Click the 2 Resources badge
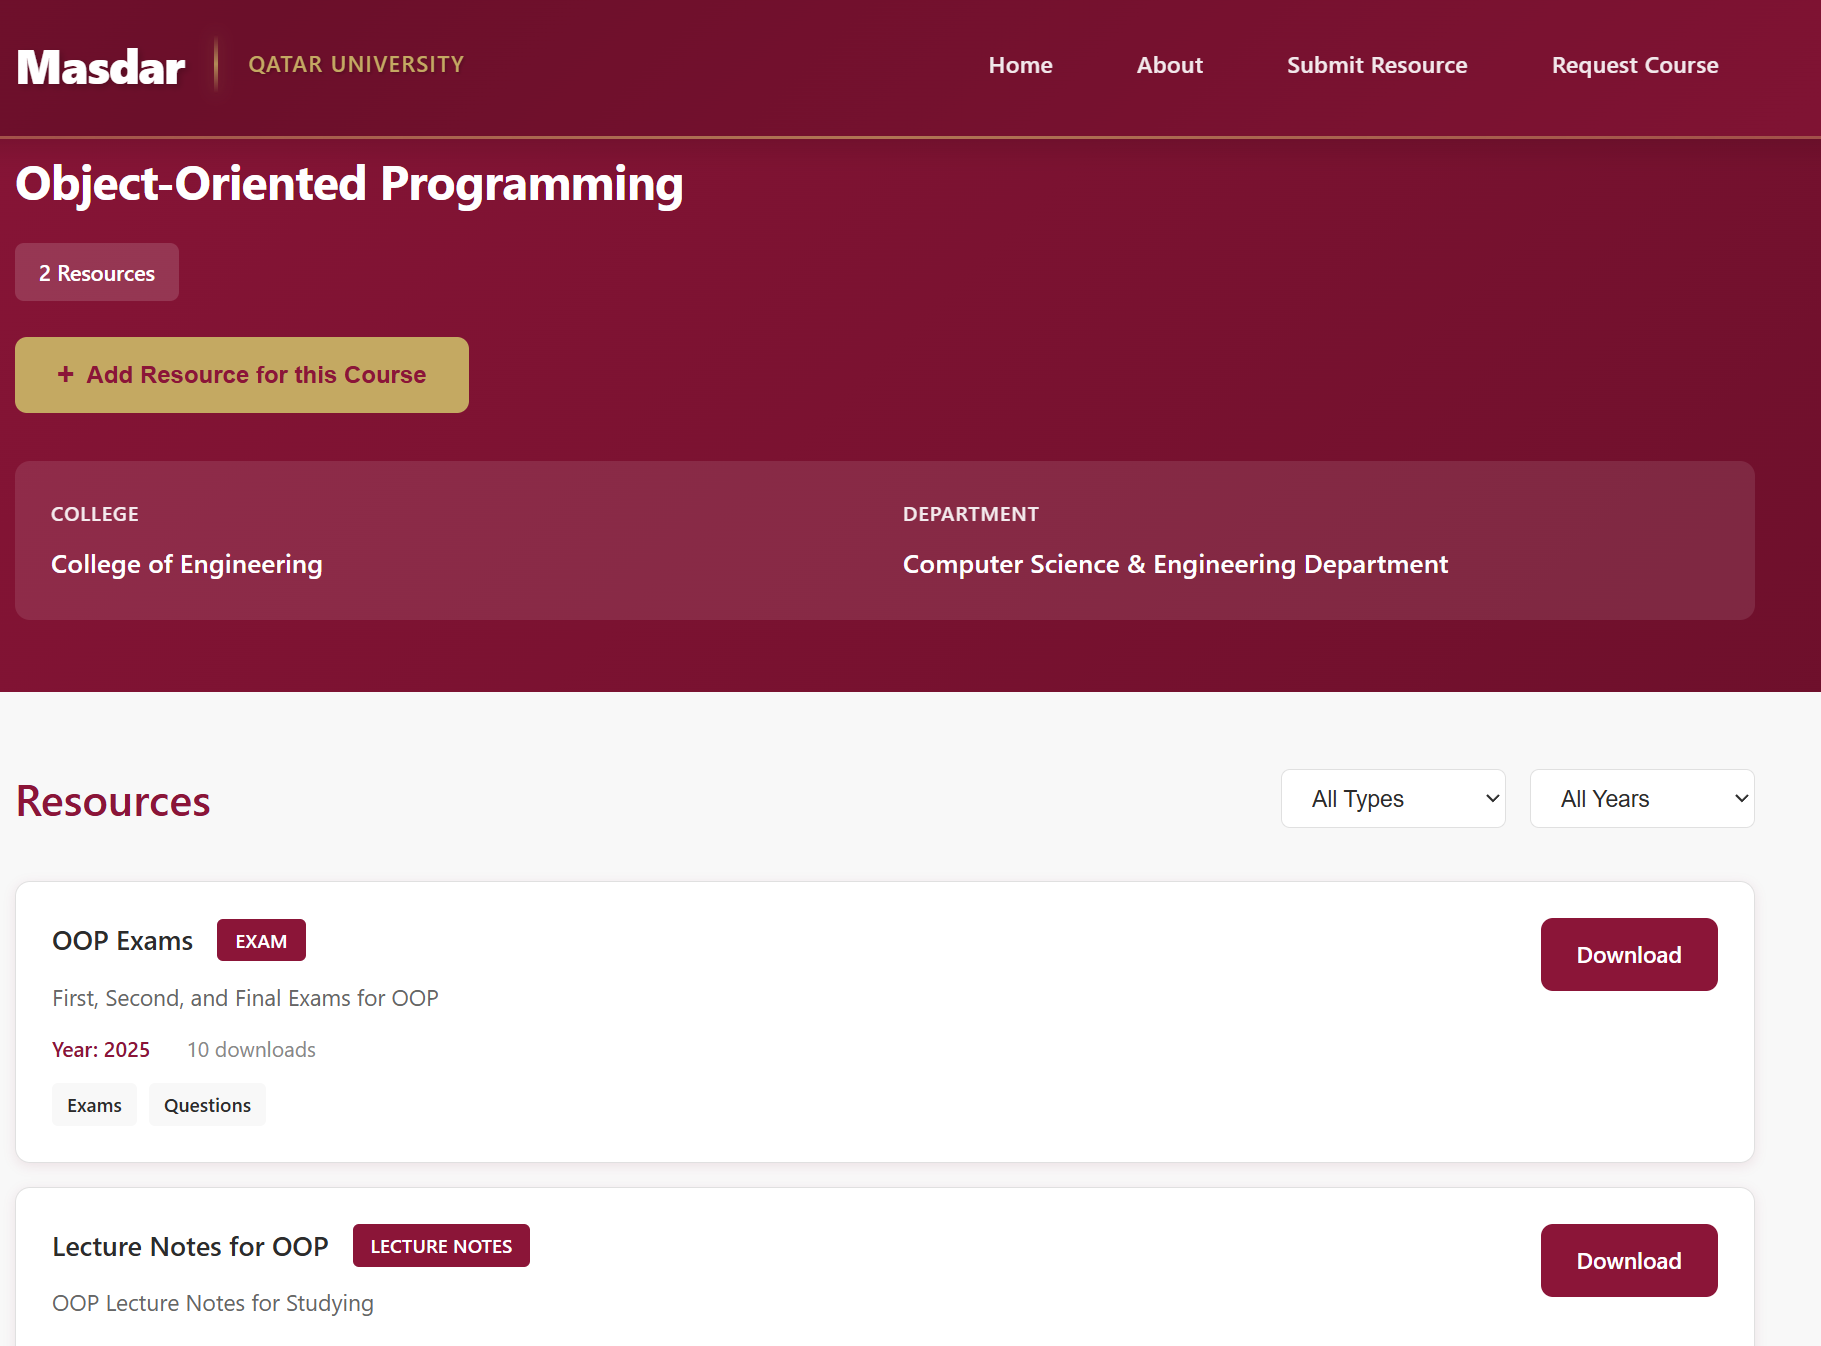 point(96,272)
